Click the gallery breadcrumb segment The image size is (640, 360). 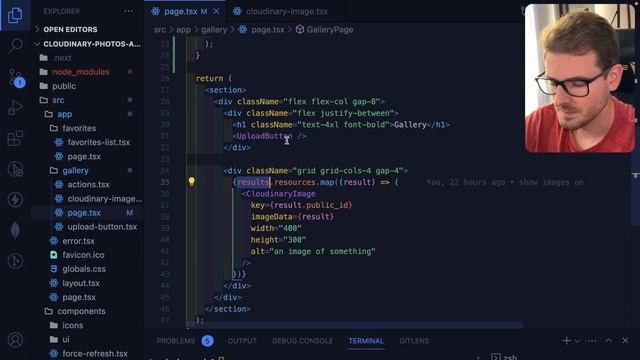[x=214, y=29]
